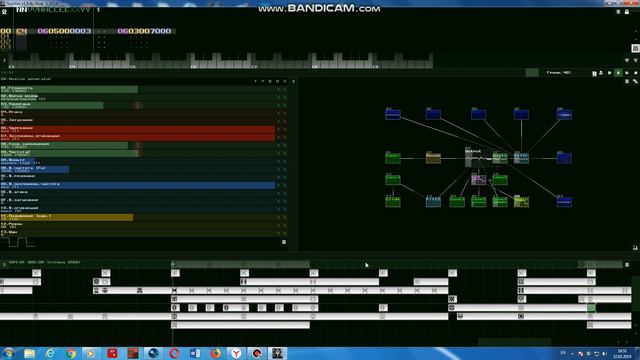Click the small white square below the controllers
The image size is (640, 360).
(284, 242)
